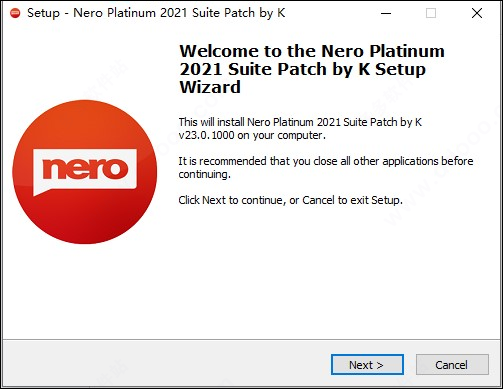The image size is (503, 389).
Task: Close the Setup wizard window
Action: click(x=477, y=13)
